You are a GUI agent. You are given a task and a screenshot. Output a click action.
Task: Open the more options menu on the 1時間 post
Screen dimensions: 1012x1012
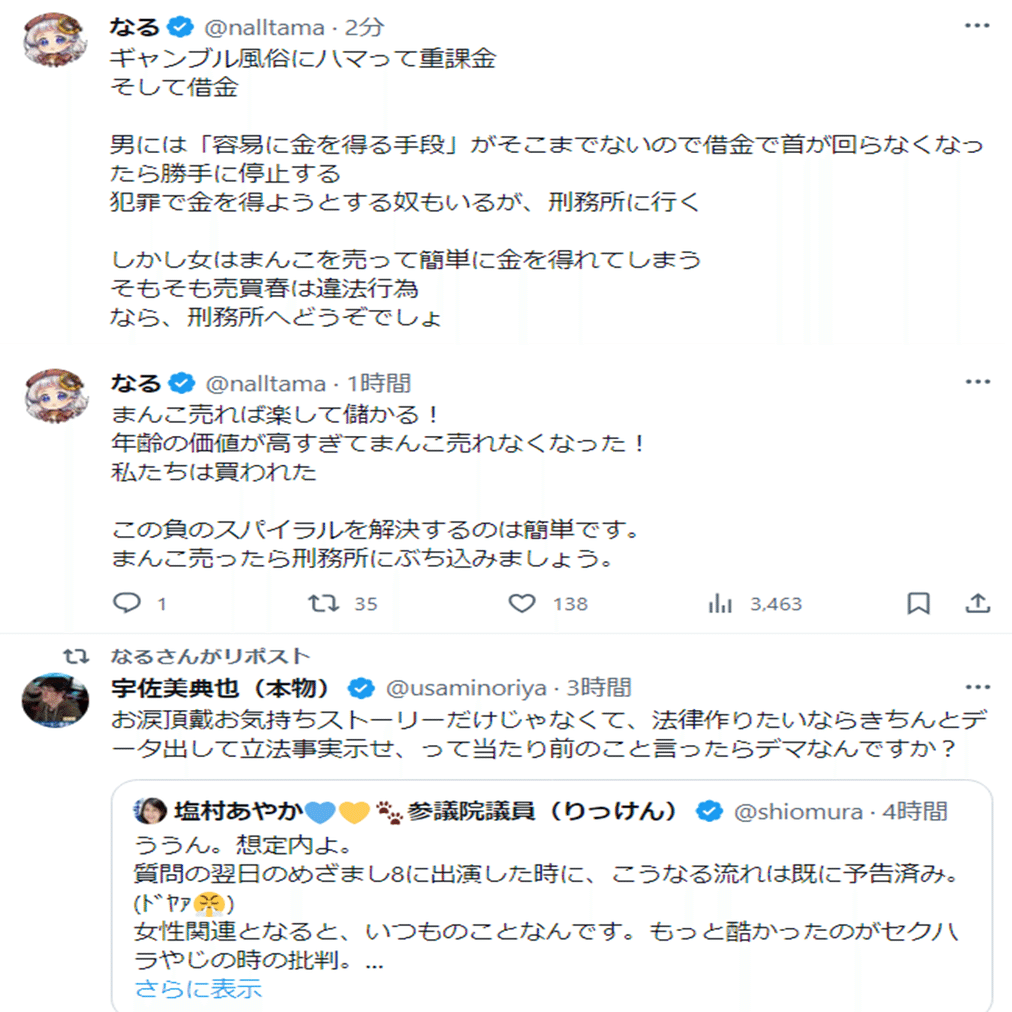(x=977, y=383)
